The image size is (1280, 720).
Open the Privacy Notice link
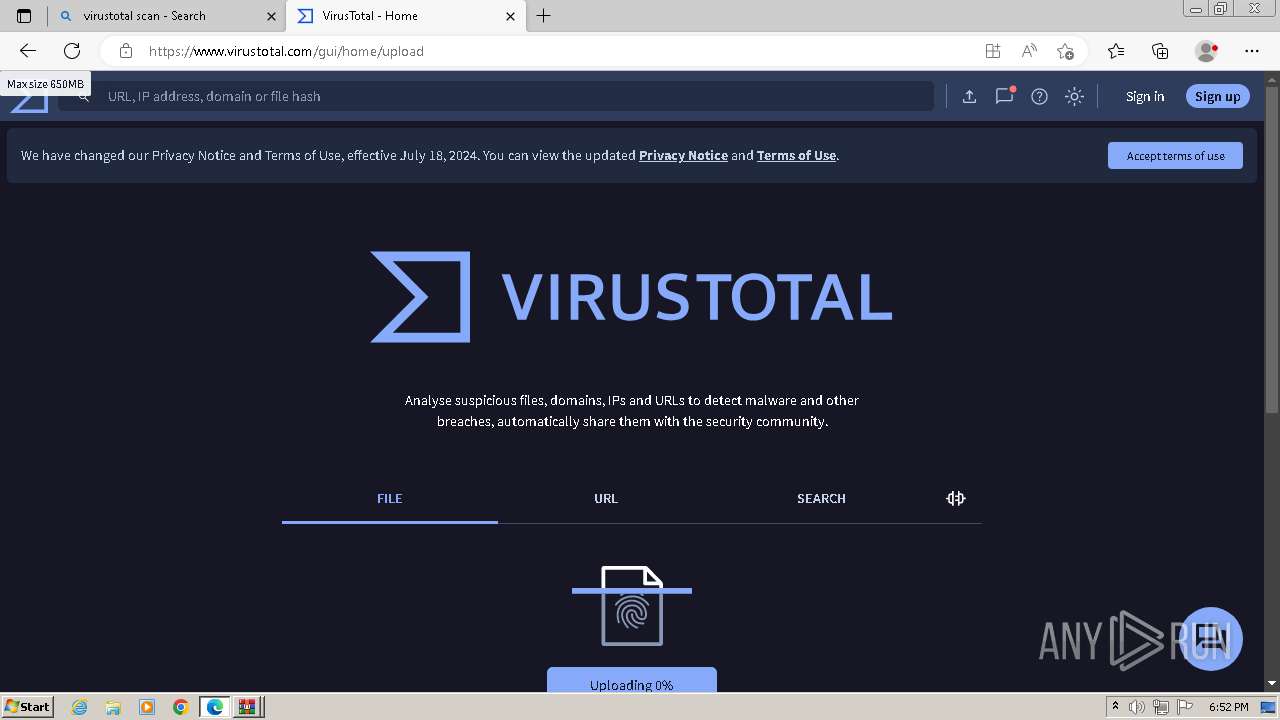click(683, 155)
